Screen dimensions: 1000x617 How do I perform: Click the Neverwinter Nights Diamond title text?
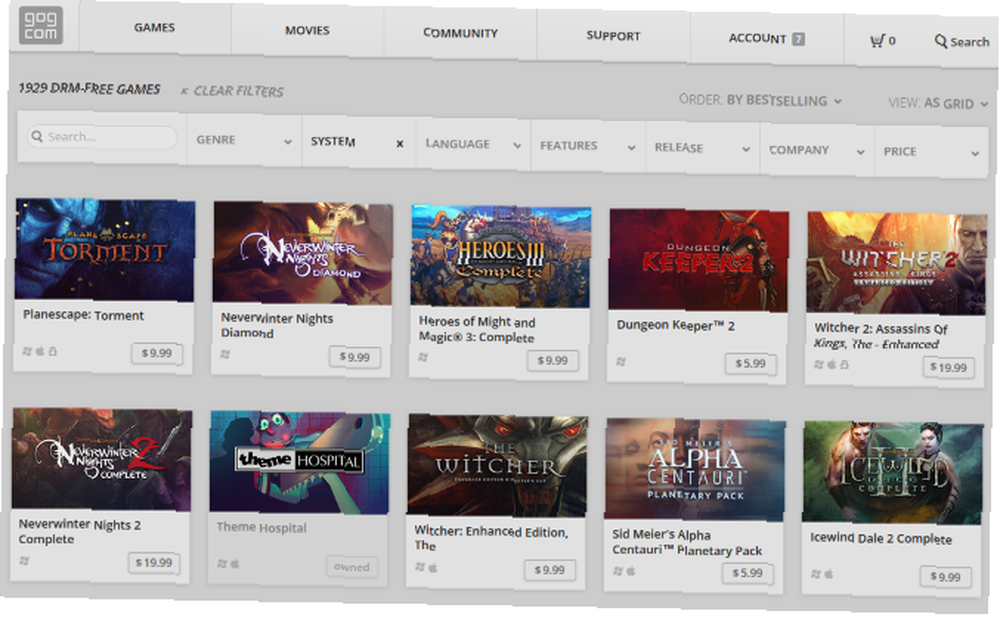click(x=277, y=325)
